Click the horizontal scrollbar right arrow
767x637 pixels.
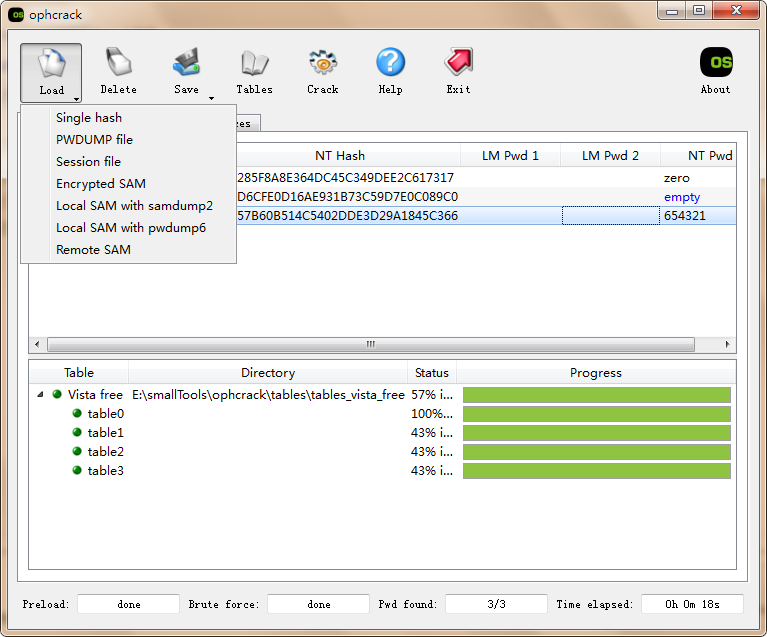tap(727, 344)
